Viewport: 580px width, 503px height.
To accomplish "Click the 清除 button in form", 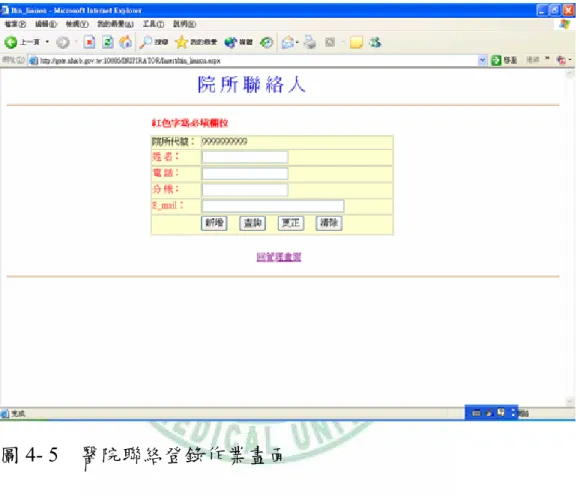I will [x=329, y=223].
